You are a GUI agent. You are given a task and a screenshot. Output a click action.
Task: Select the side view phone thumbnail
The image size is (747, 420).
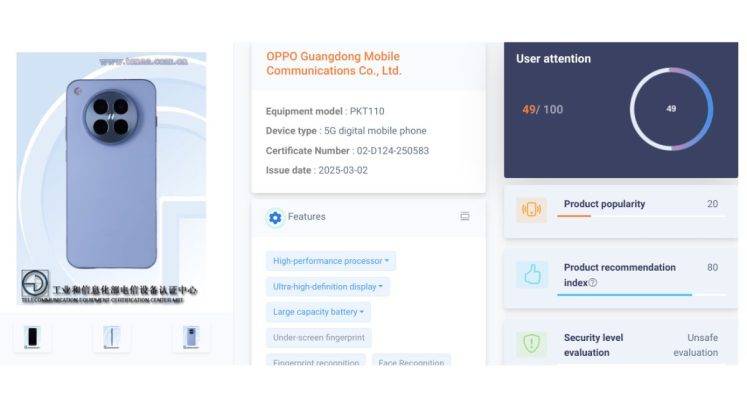(x=111, y=337)
